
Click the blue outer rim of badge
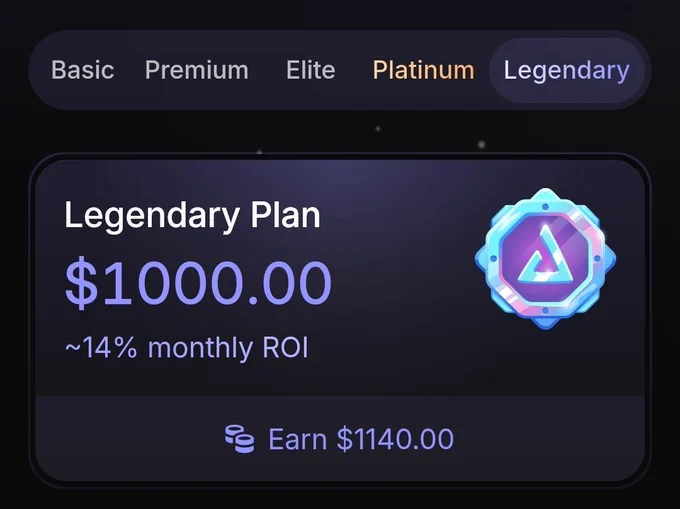(491, 259)
